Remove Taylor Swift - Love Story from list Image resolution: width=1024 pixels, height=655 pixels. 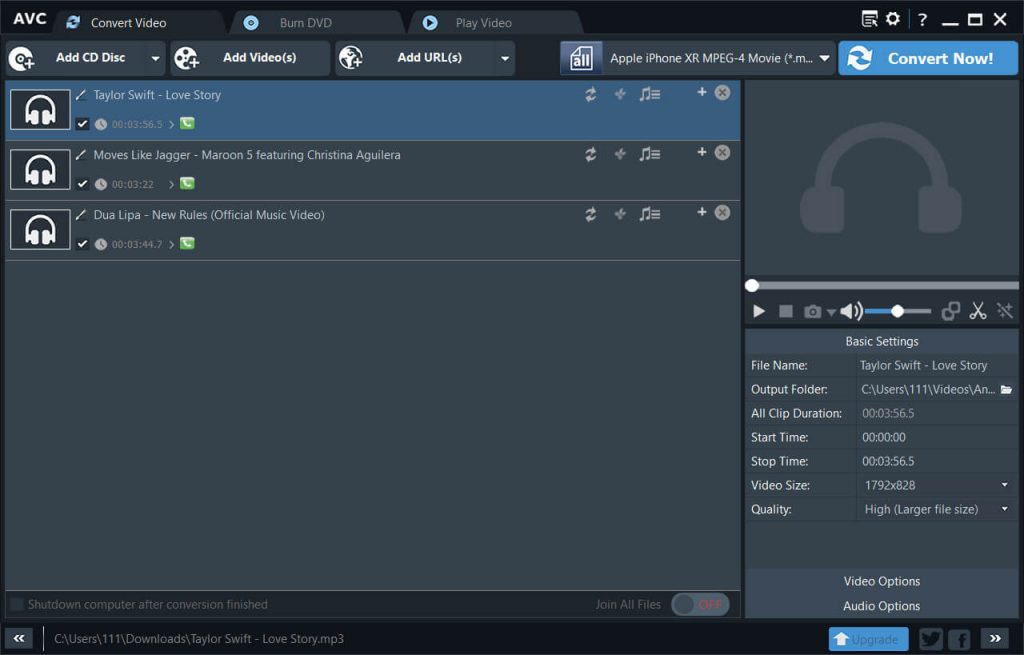point(722,93)
